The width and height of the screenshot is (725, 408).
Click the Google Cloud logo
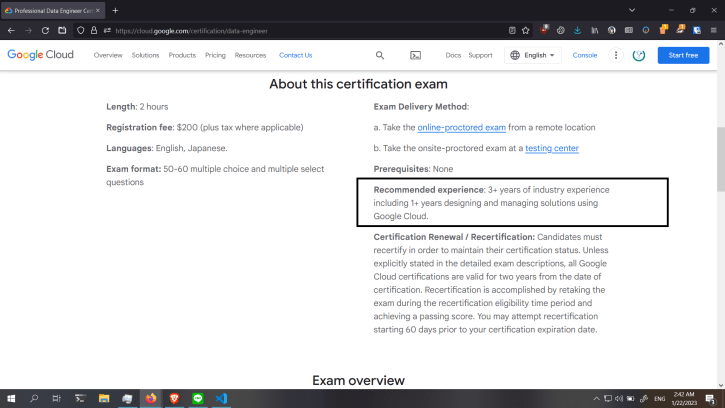coord(41,55)
